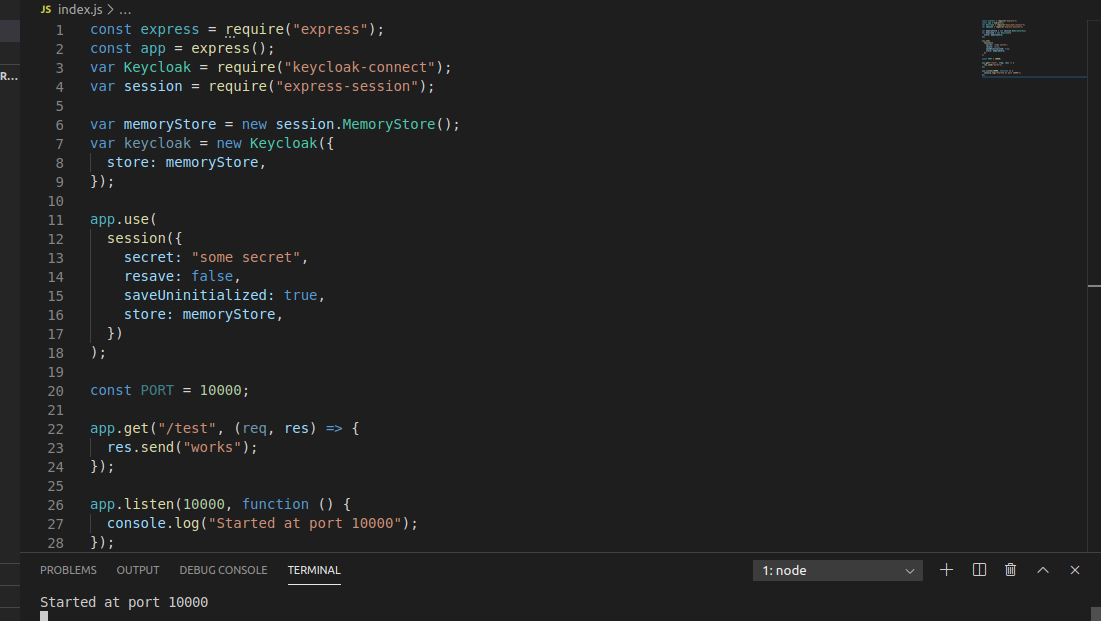
Task: Switch to the OUTPUT tab
Action: pyautogui.click(x=137, y=570)
